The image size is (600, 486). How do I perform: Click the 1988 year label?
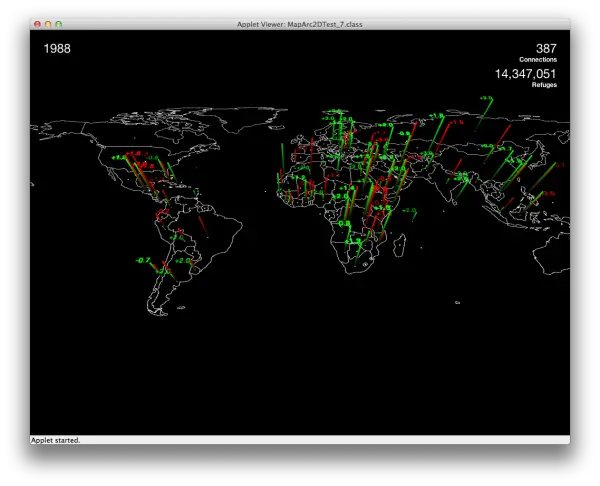(57, 49)
